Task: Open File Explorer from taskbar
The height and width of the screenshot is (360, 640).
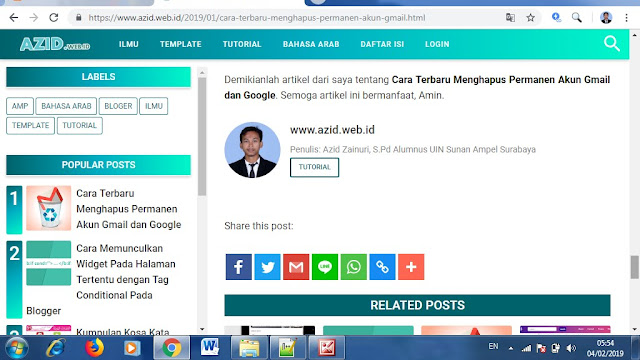Action: [249, 348]
